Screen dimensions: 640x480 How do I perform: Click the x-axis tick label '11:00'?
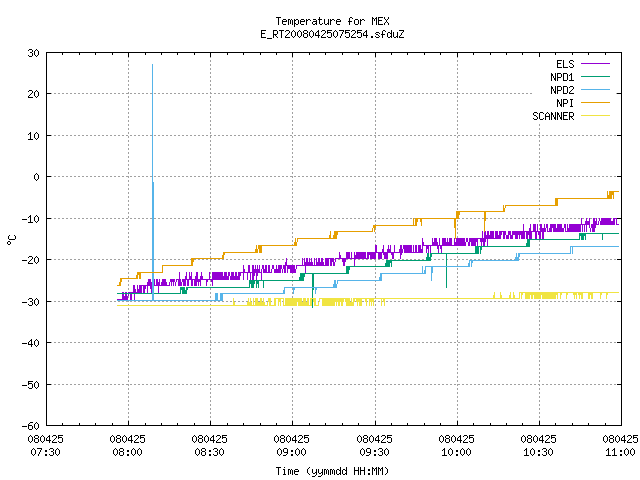[620, 452]
